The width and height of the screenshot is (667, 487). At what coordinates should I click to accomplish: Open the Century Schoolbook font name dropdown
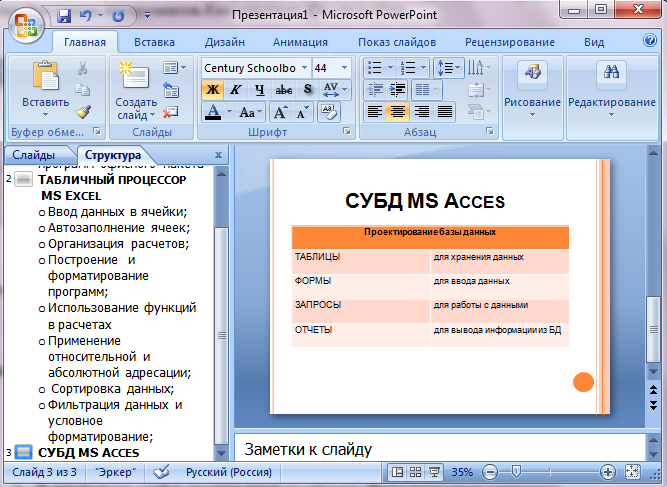304,68
